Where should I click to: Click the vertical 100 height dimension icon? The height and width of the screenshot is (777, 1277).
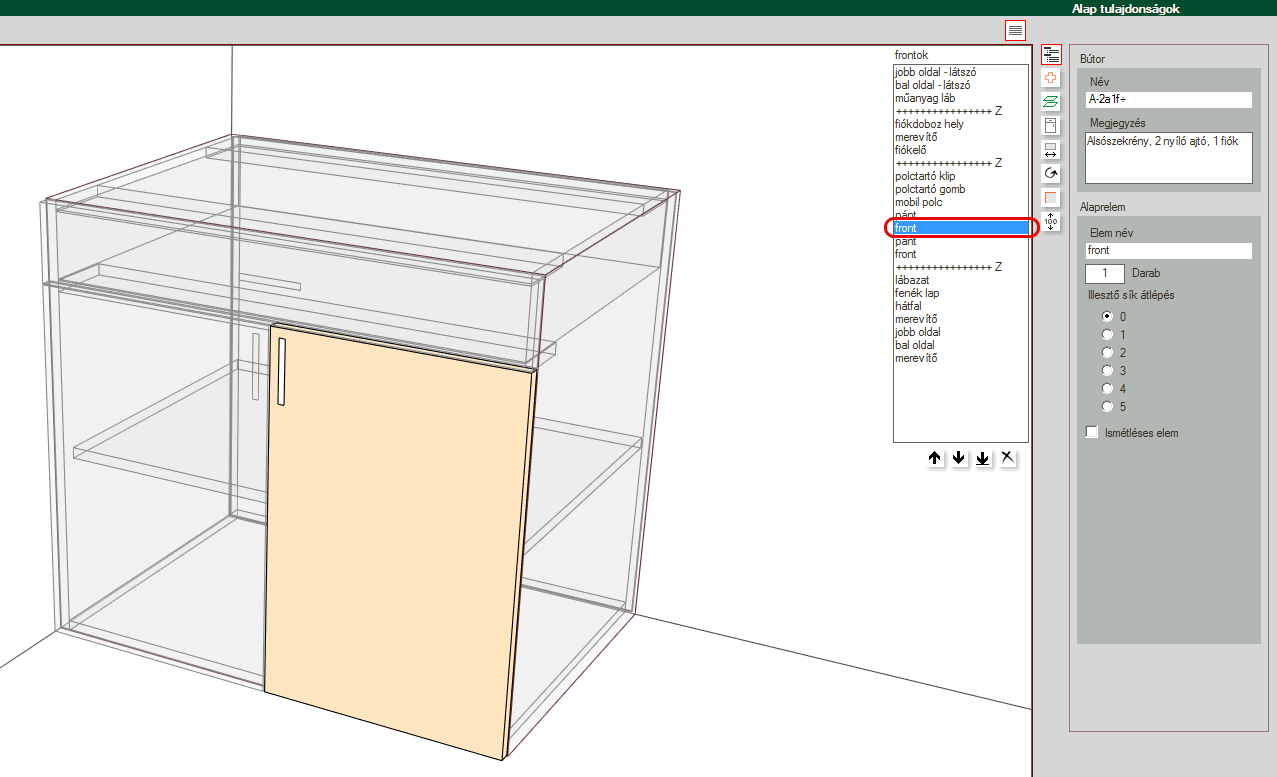(1051, 221)
